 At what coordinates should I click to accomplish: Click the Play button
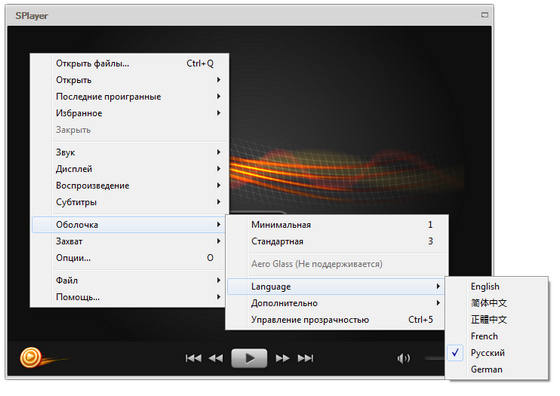click(x=249, y=358)
